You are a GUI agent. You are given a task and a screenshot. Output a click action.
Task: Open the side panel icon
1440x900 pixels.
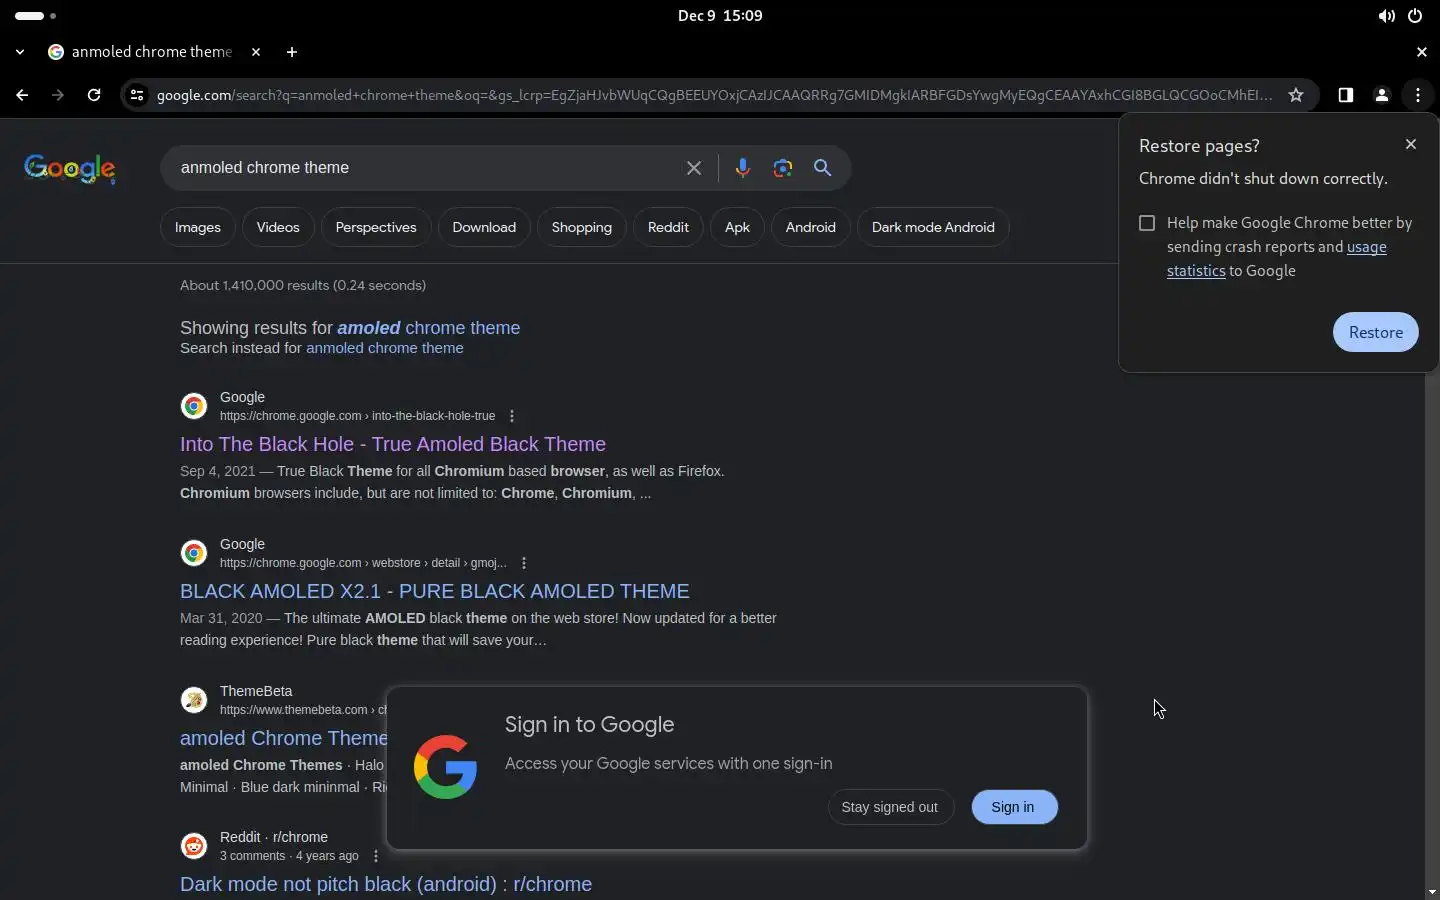coord(1346,95)
